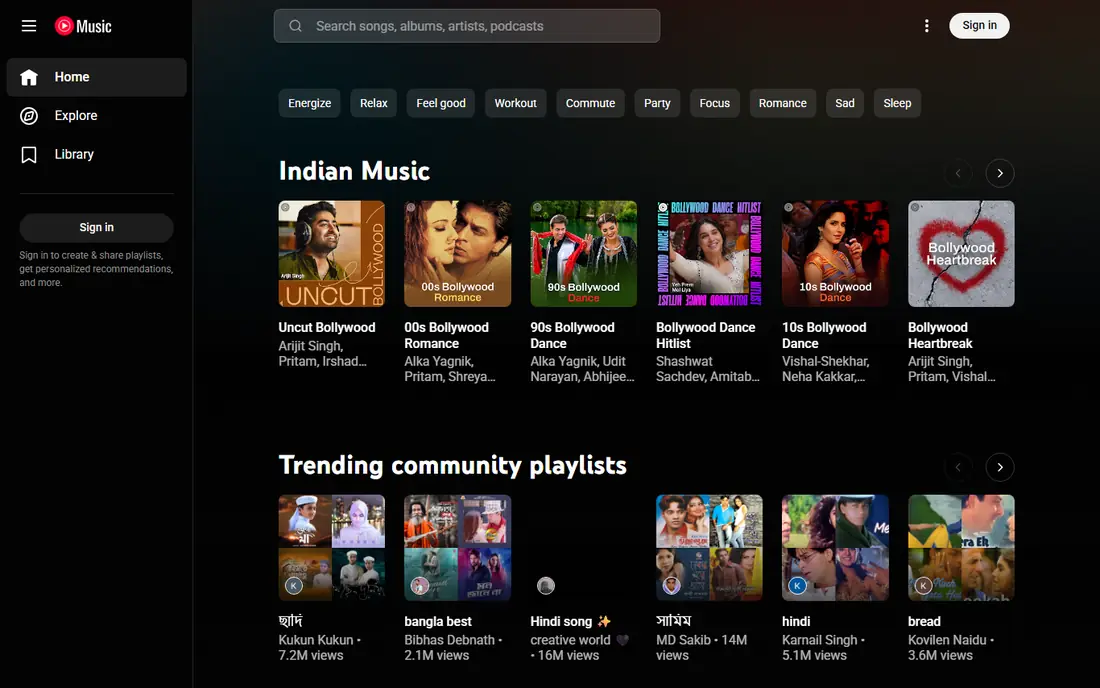Image resolution: width=1100 pixels, height=688 pixels.
Task: Select the Workout mood chip
Action: pos(516,103)
